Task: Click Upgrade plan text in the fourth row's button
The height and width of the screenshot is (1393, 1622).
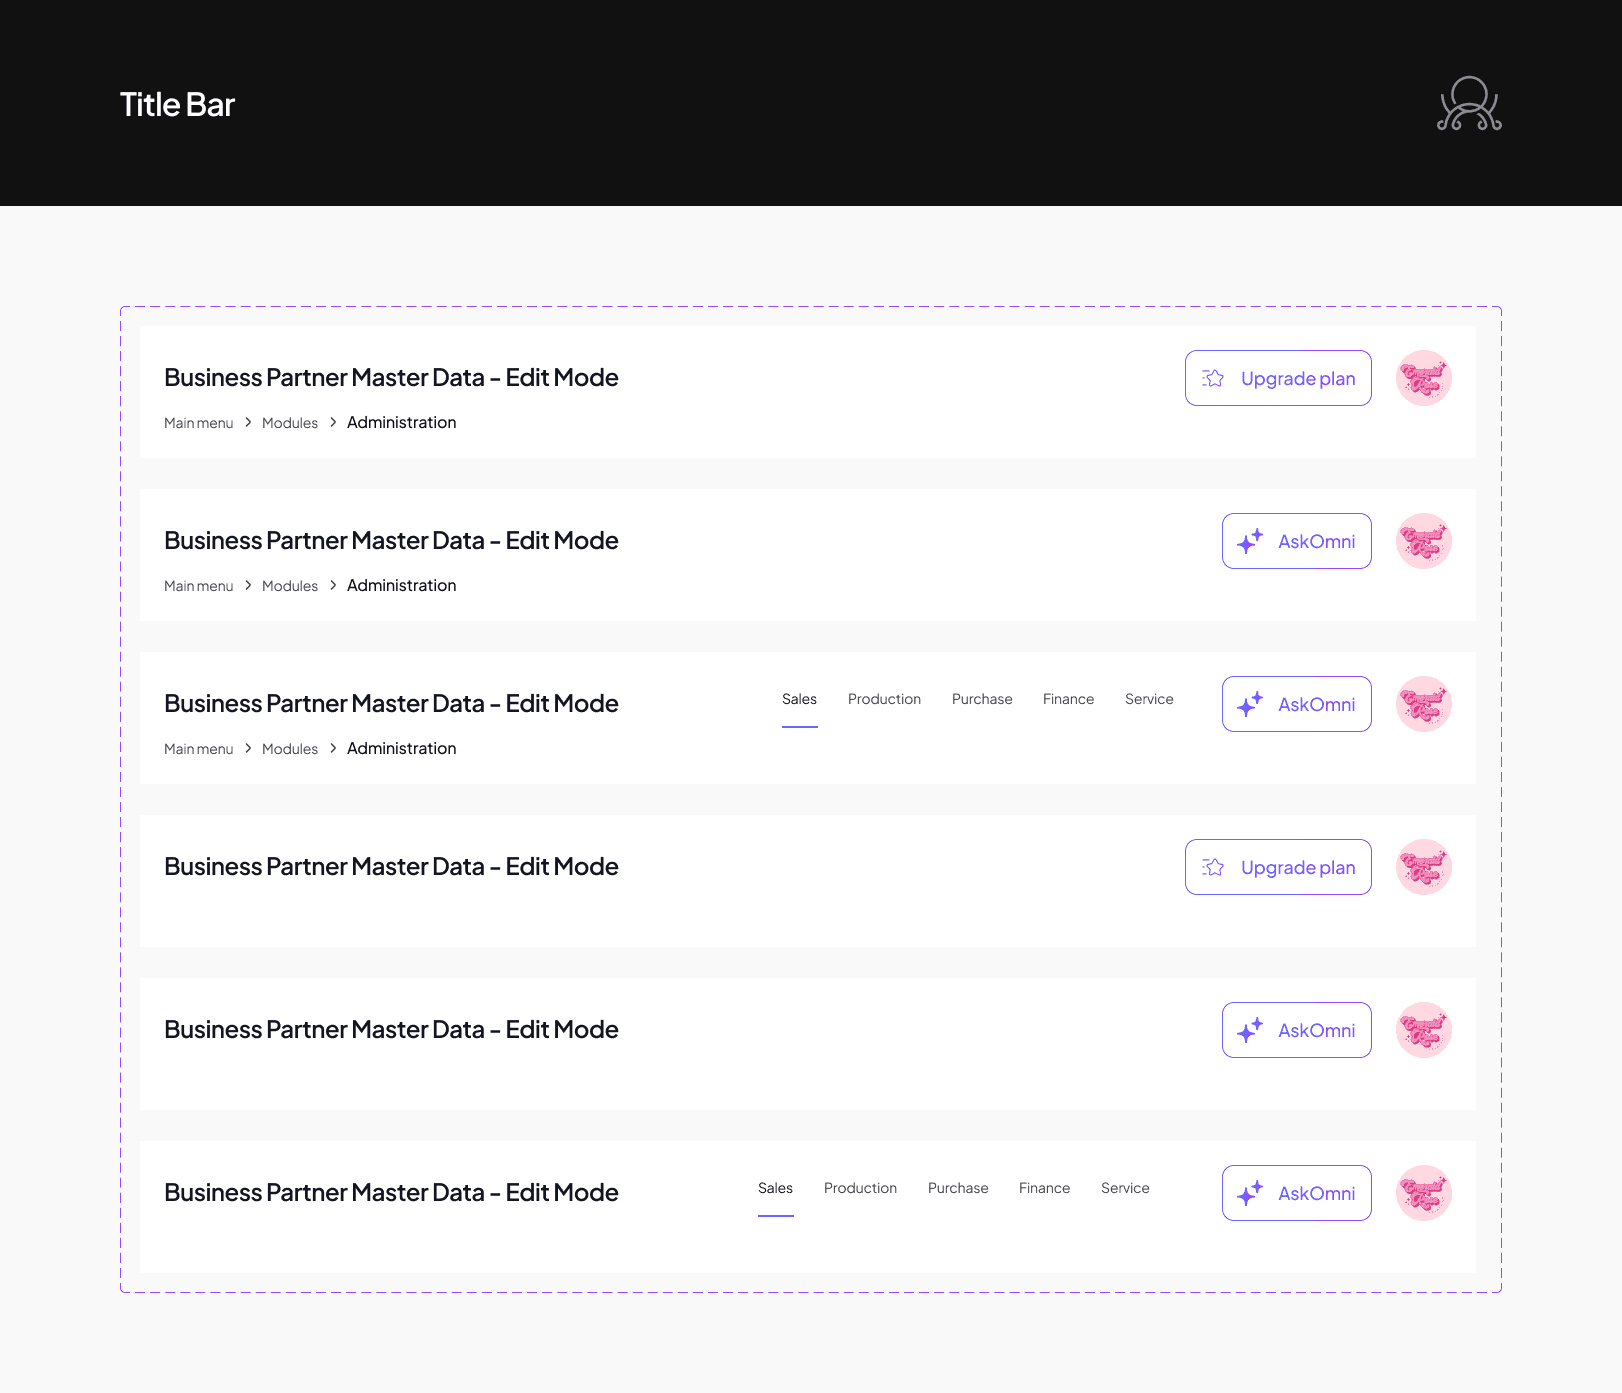Action: point(1298,868)
